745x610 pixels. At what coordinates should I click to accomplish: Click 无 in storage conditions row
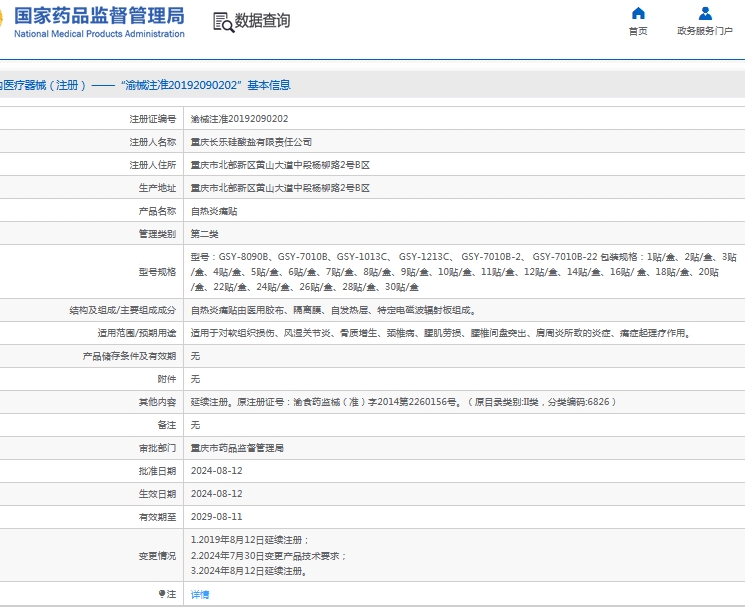195,356
